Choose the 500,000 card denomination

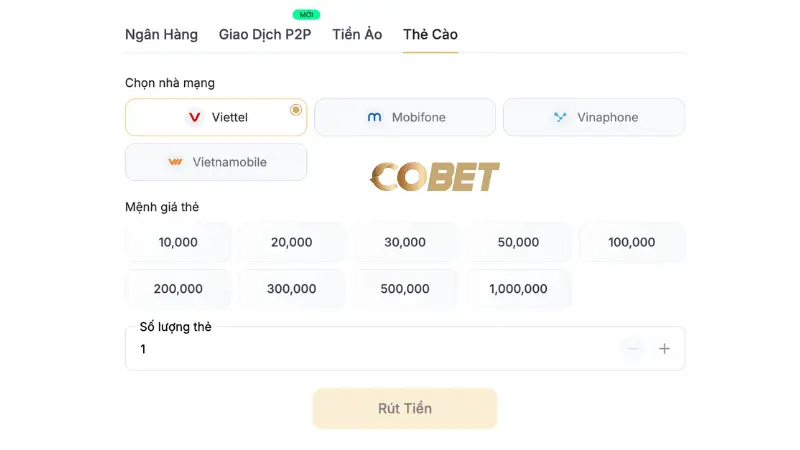click(x=405, y=289)
